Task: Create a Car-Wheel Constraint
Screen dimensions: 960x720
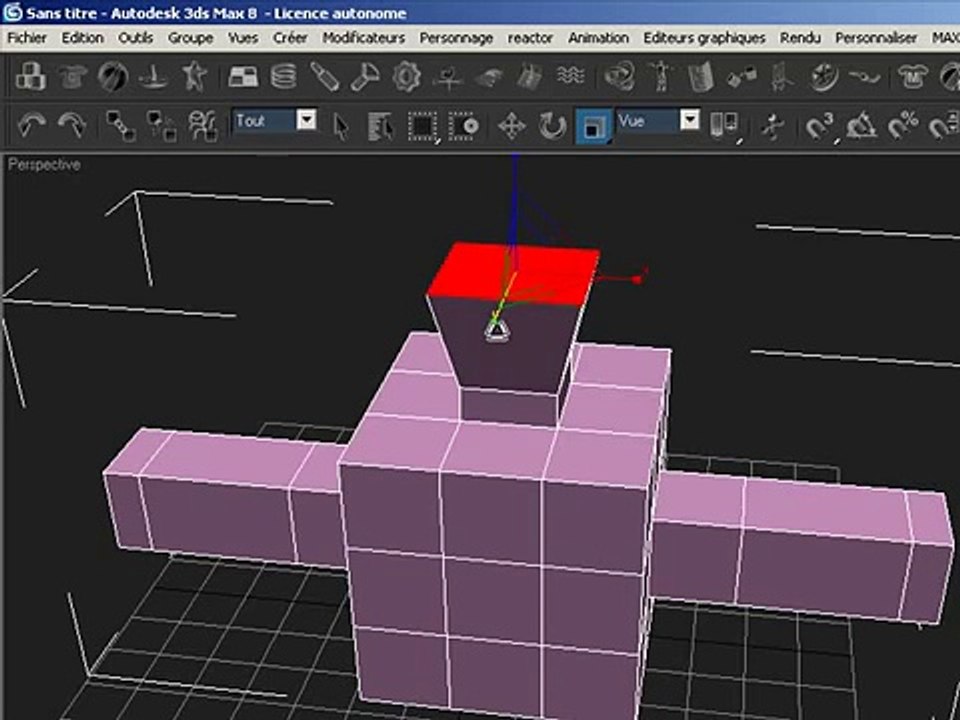Action: point(823,77)
